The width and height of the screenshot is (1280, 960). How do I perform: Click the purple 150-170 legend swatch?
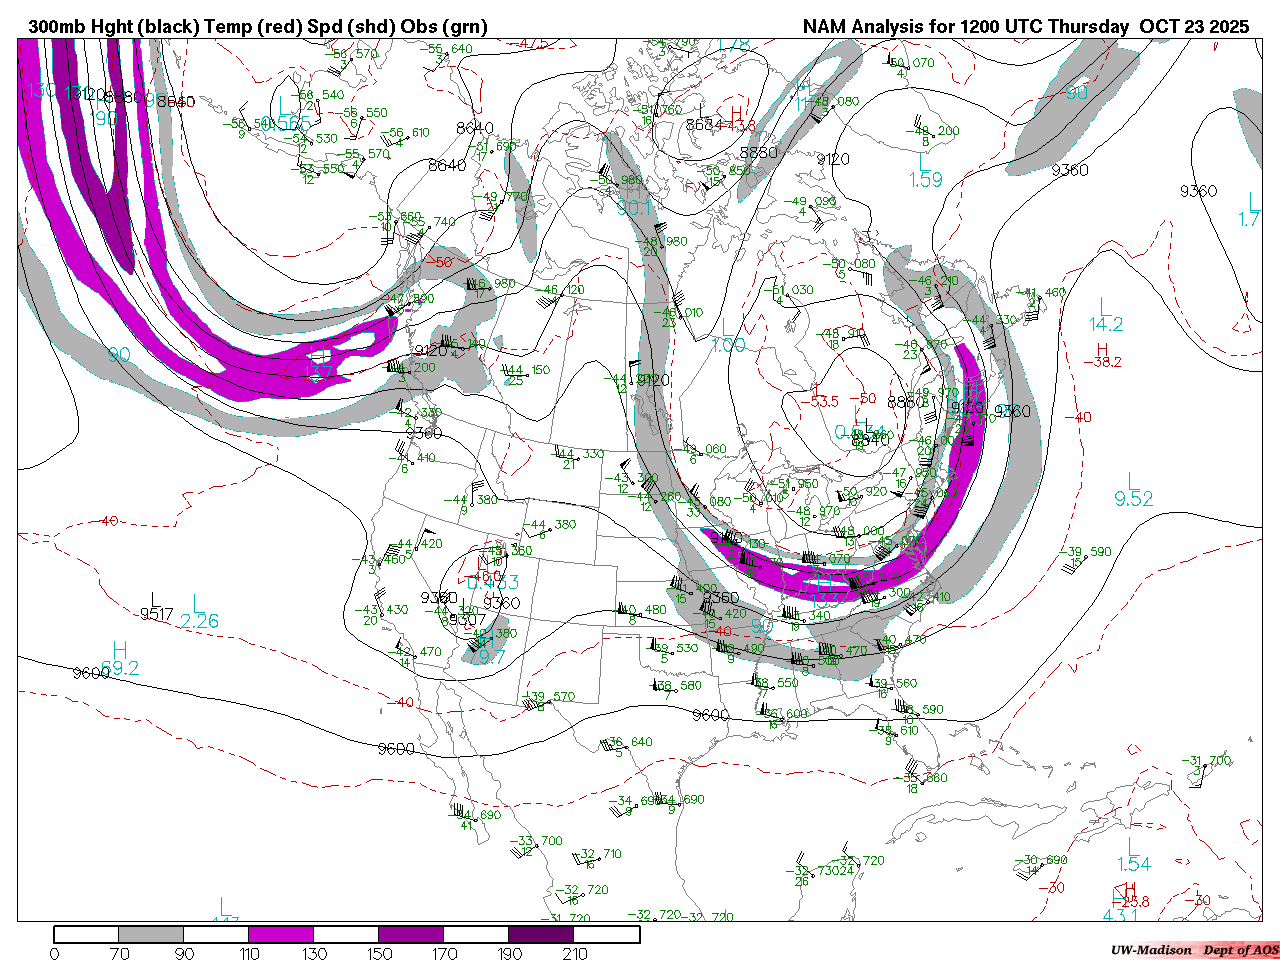[x=411, y=934]
